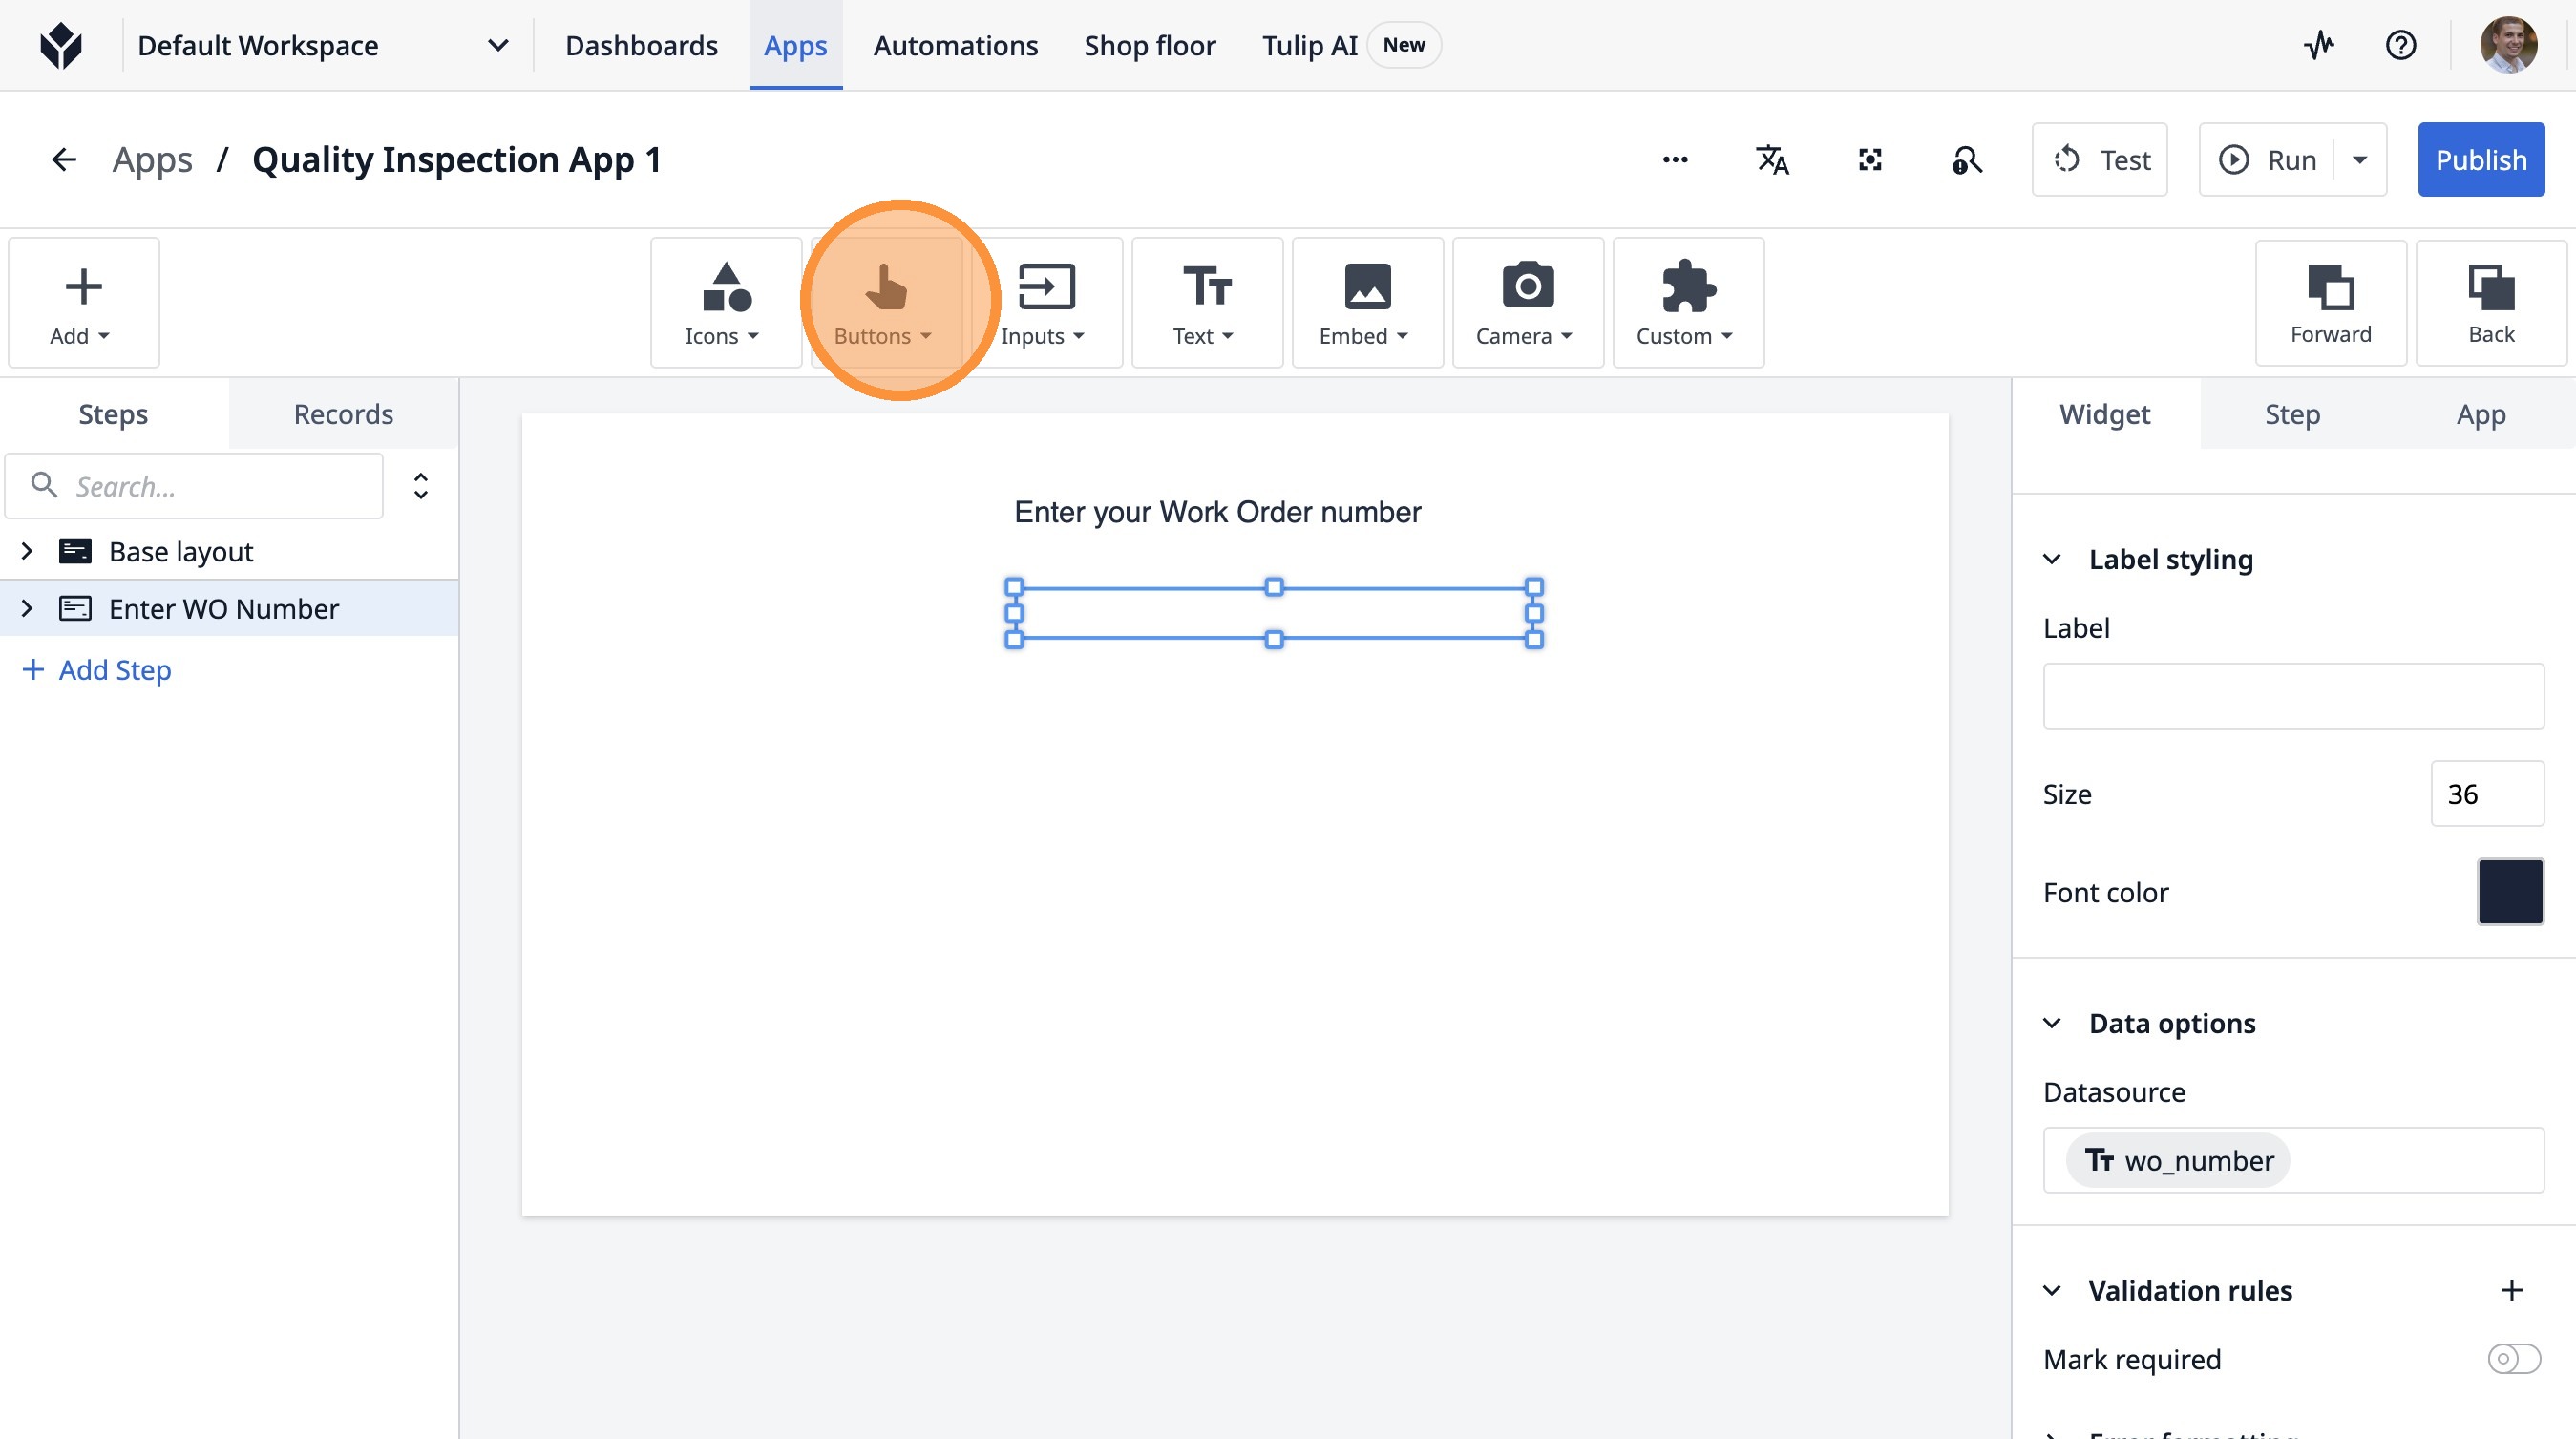Bring widget Forward
This screenshot has width=2576, height=1439.
[x=2330, y=303]
